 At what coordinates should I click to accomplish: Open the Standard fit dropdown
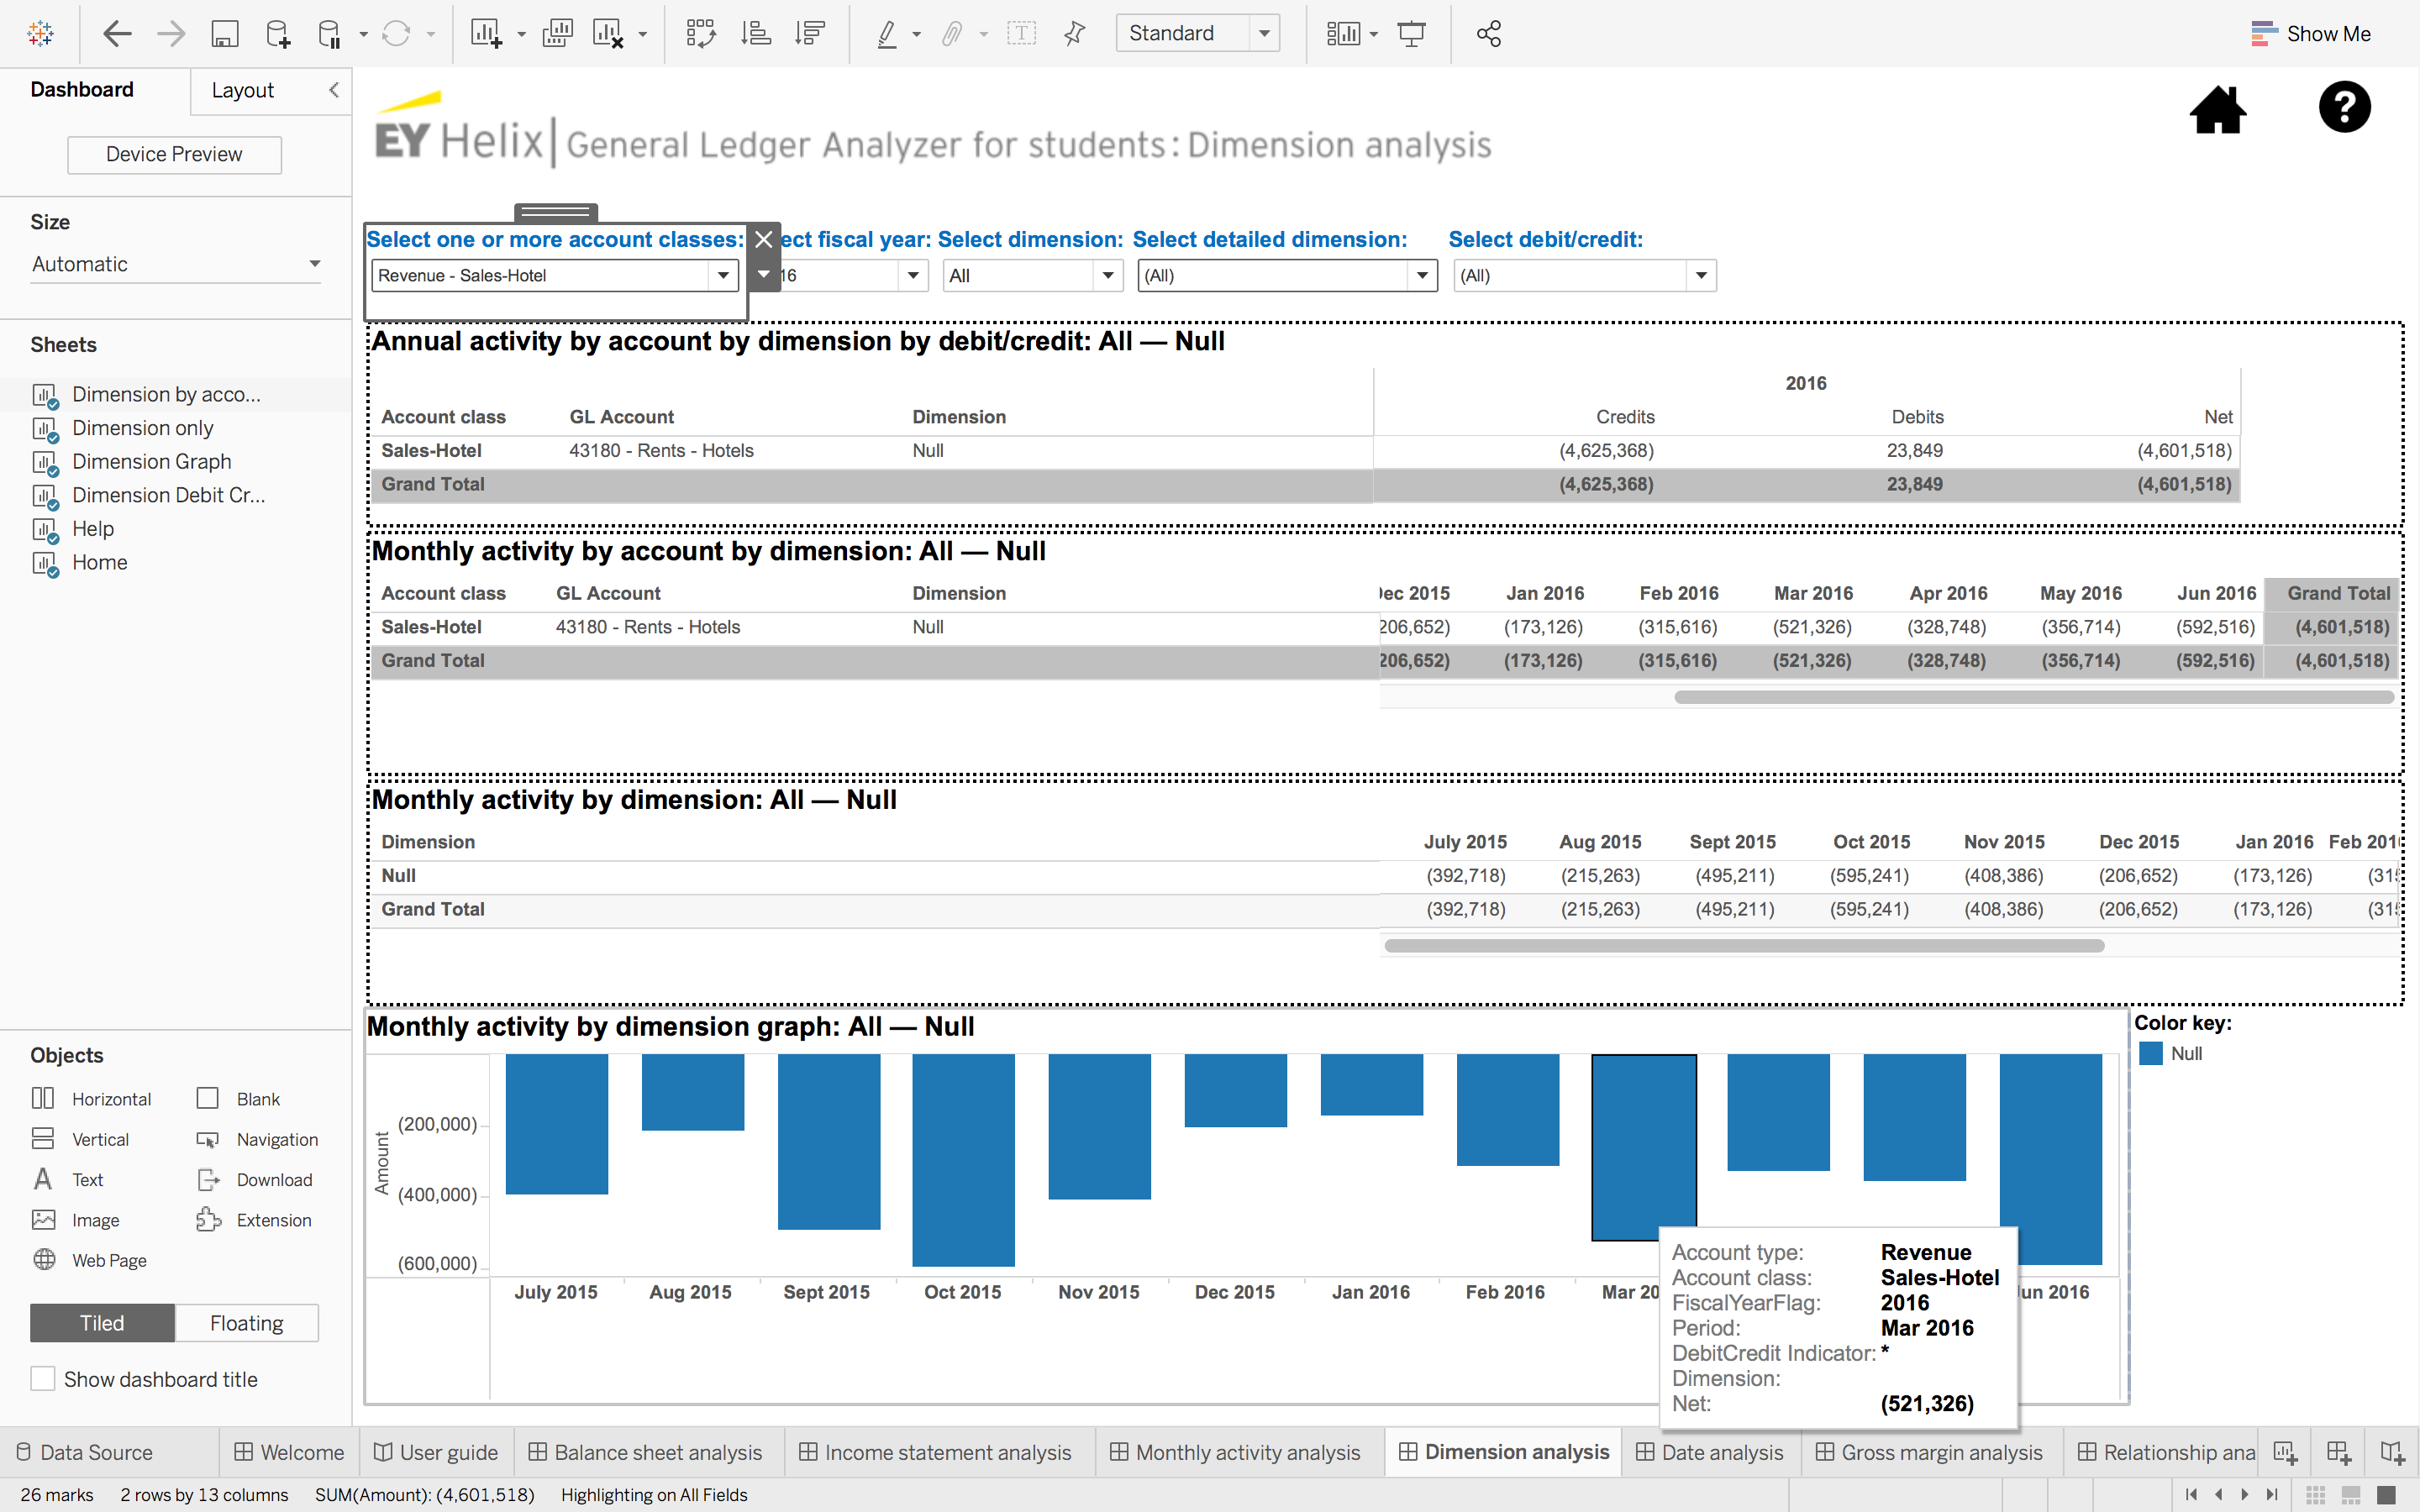(1264, 34)
